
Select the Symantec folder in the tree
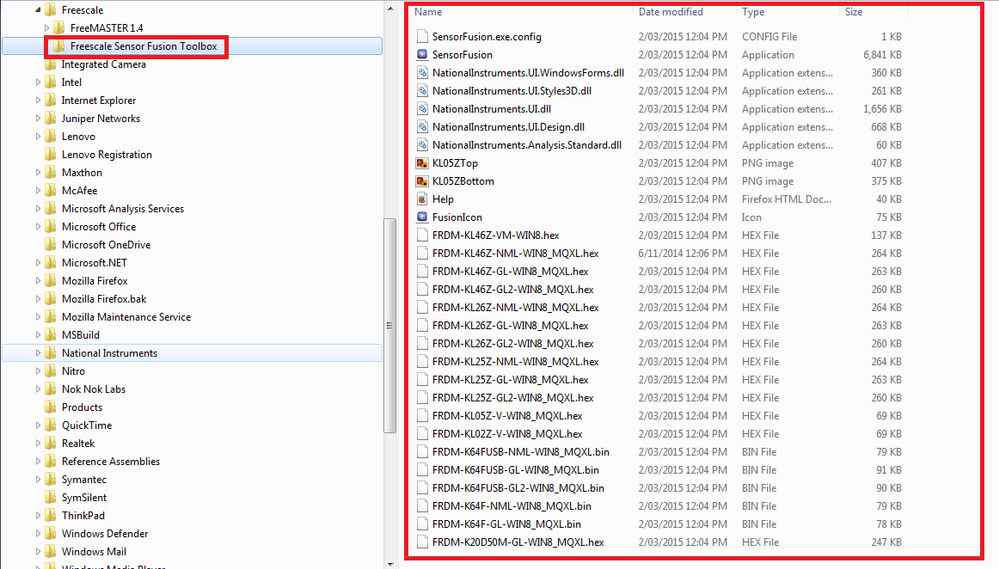tap(84, 480)
